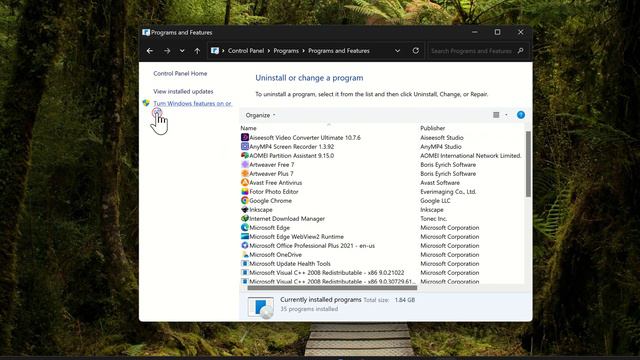Select Programs in the breadcrumb path
The image size is (640, 360).
click(286, 51)
